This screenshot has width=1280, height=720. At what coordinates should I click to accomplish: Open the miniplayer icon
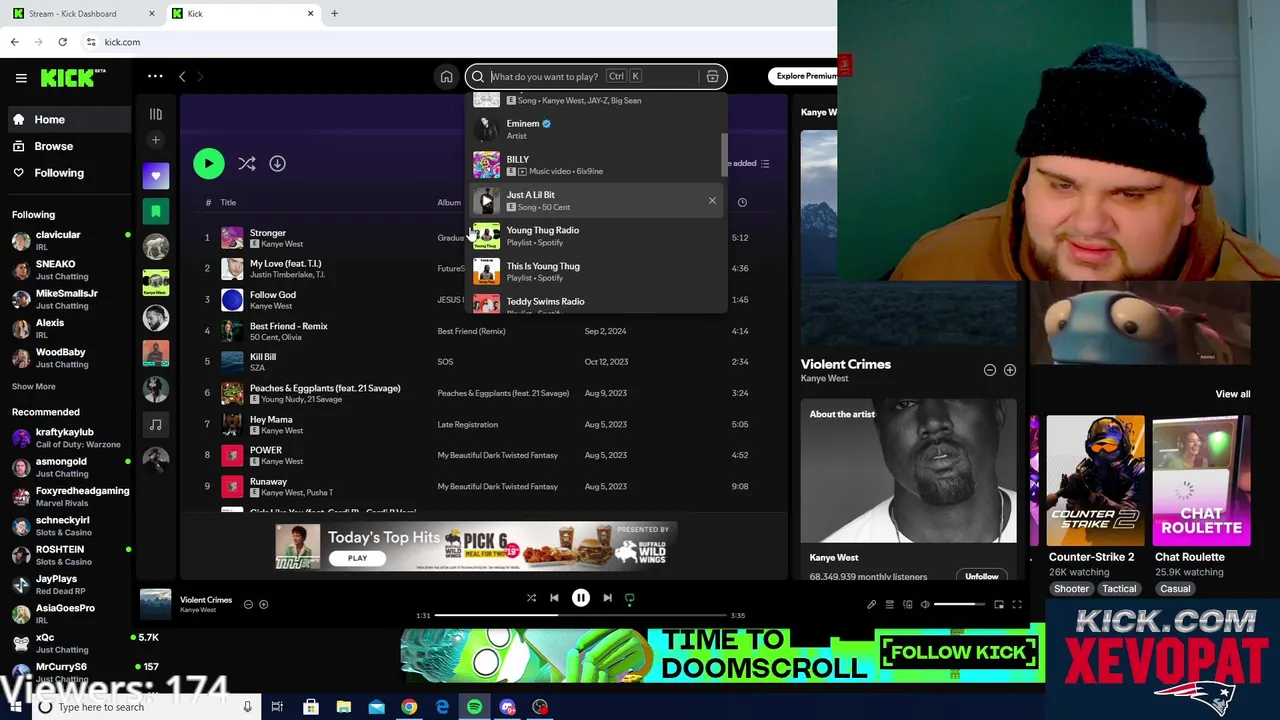coord(998,604)
